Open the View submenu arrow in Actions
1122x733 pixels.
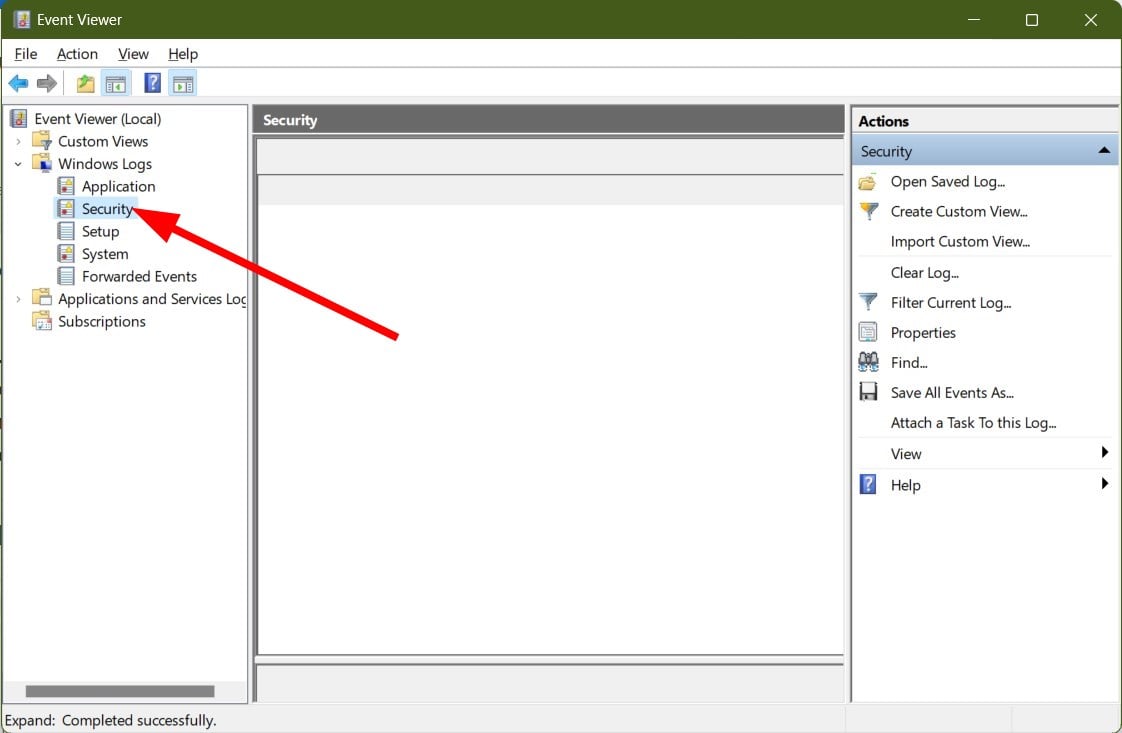1105,452
